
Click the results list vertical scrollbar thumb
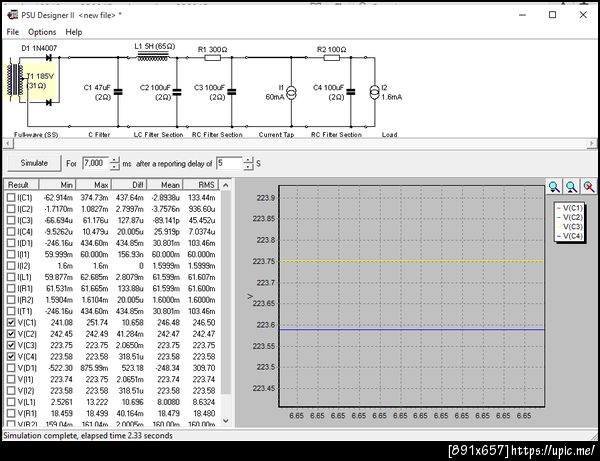tap(226, 293)
